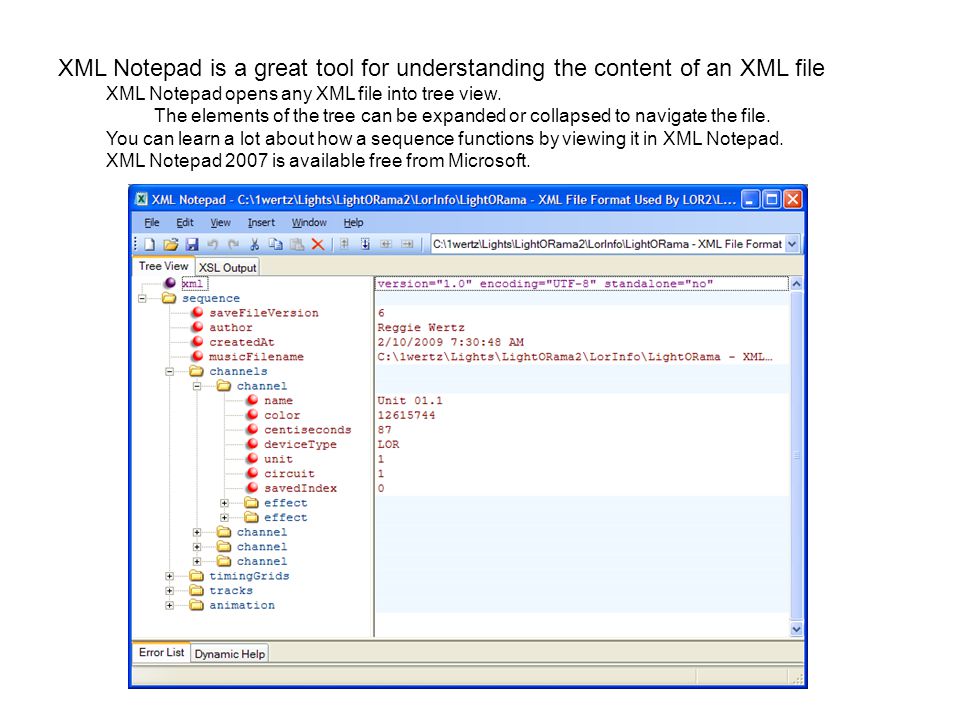Click the folder icon beside tracks

pyautogui.click(x=197, y=590)
